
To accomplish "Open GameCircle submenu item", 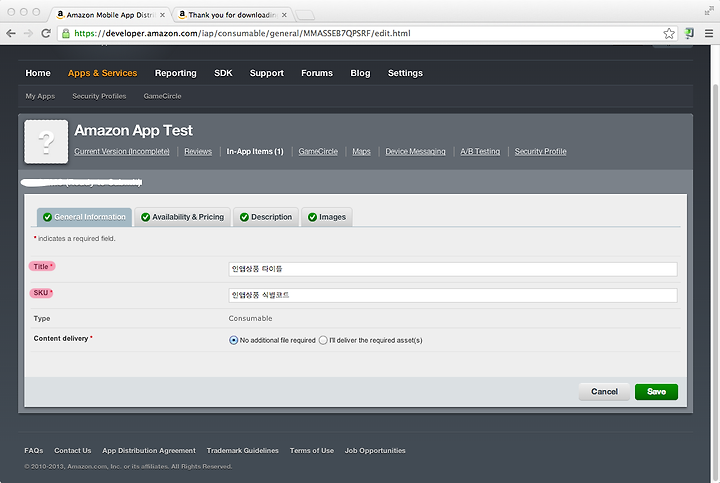I will (x=163, y=96).
